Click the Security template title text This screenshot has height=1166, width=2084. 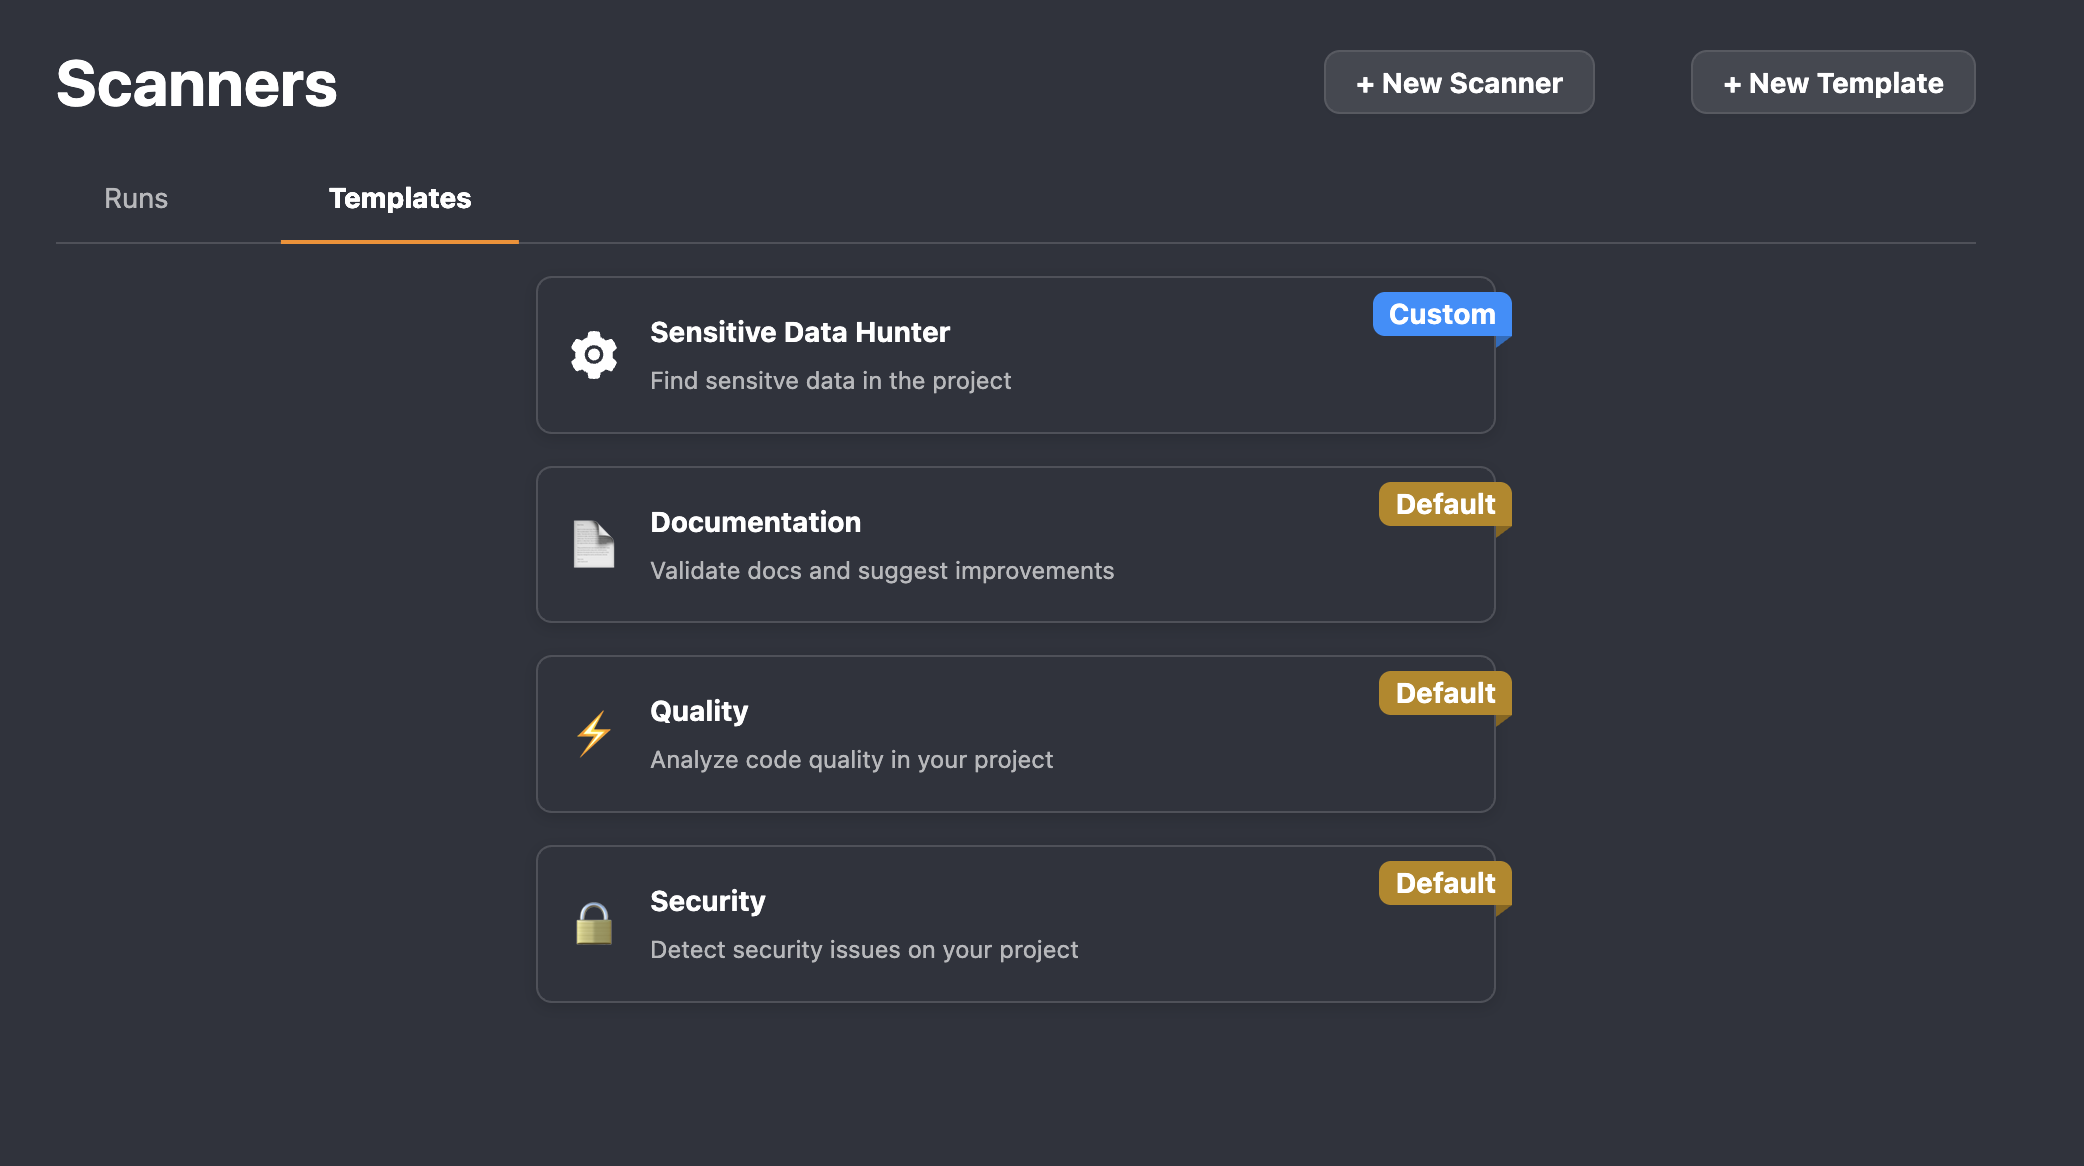[x=707, y=901]
